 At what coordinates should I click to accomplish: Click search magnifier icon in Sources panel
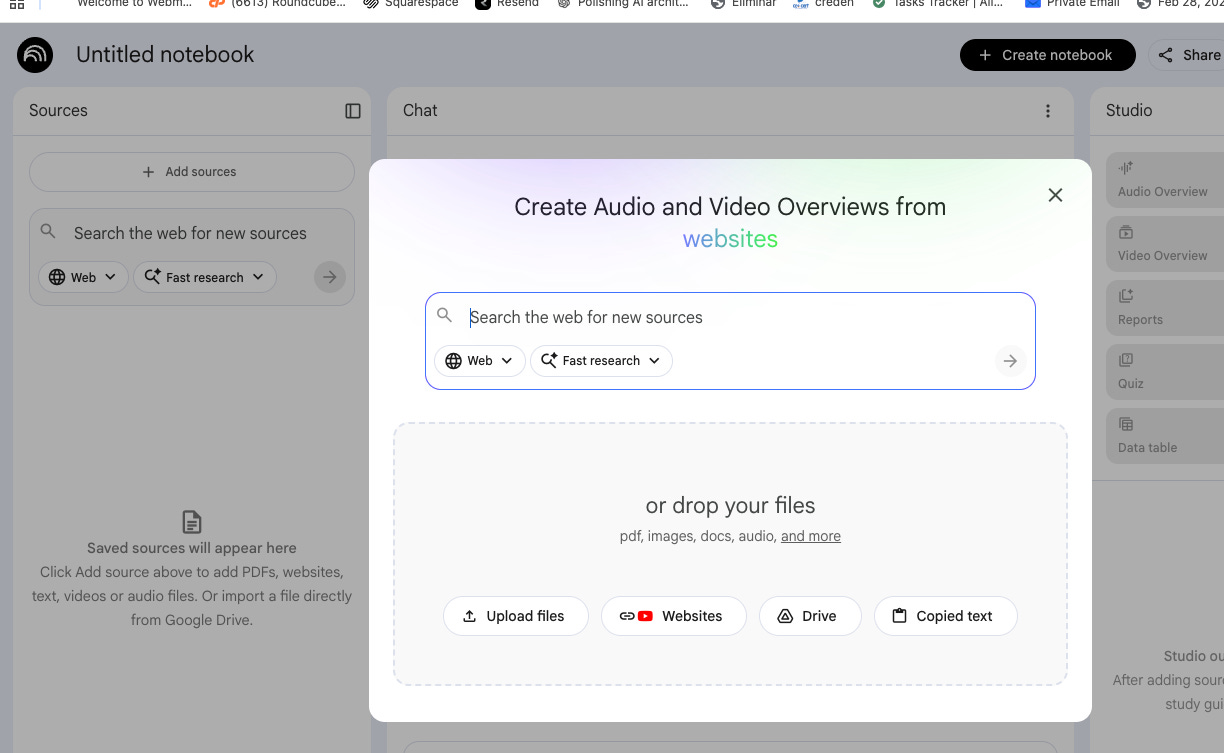point(48,231)
